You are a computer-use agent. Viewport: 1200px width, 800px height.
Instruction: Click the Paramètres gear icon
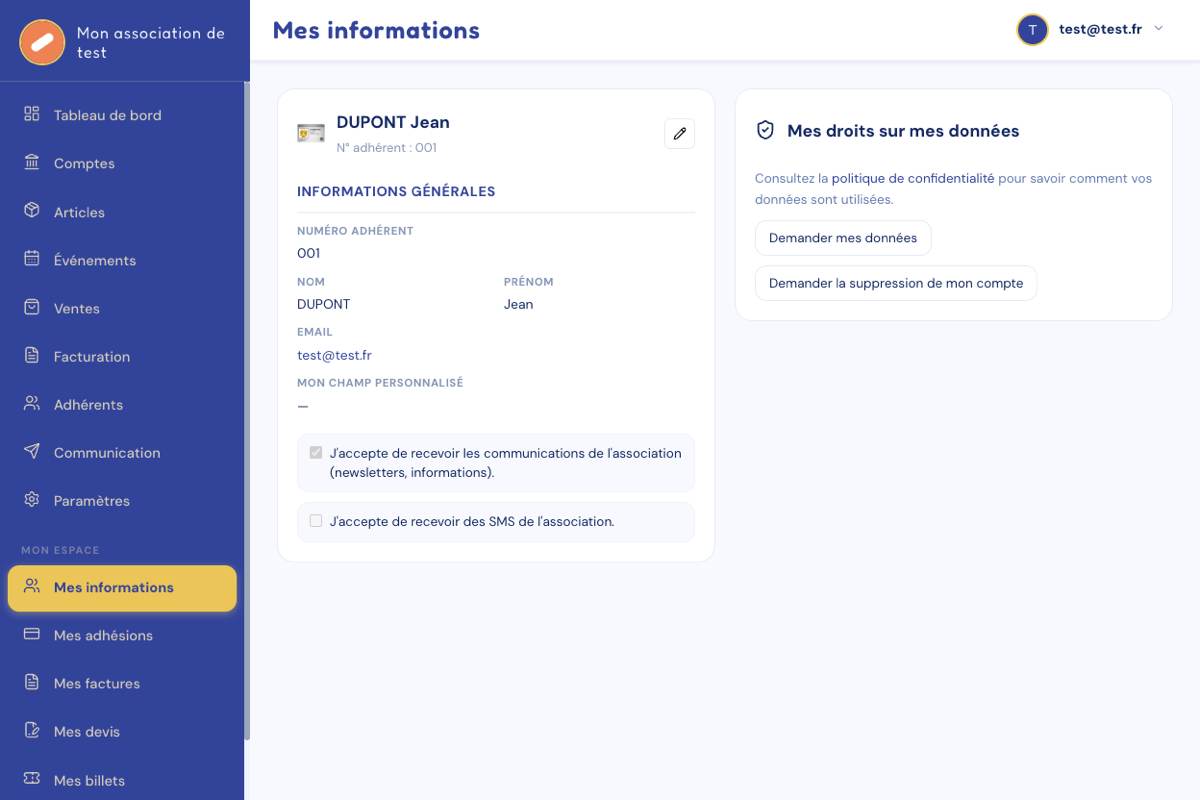click(x=32, y=499)
